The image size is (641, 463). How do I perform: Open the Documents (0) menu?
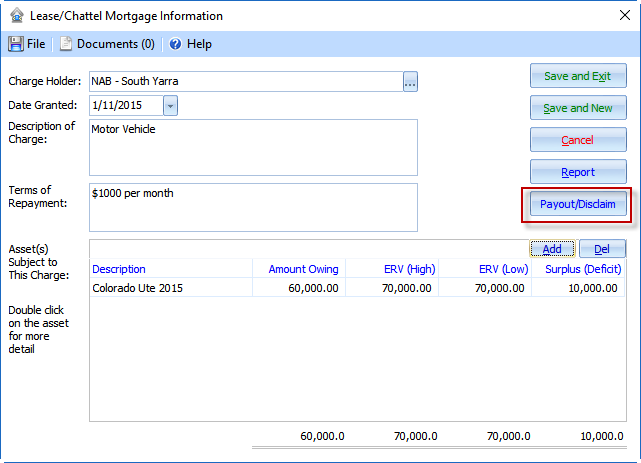coord(115,44)
